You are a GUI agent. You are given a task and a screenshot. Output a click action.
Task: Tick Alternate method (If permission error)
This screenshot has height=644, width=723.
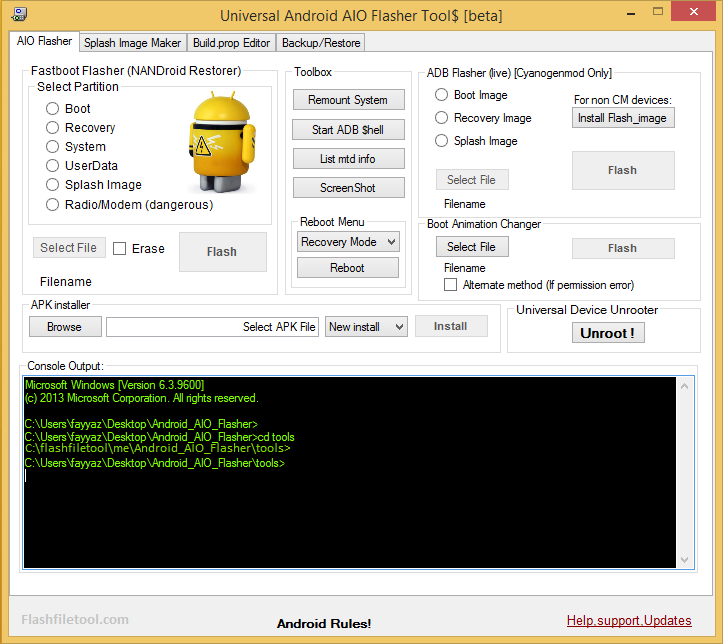[x=450, y=285]
